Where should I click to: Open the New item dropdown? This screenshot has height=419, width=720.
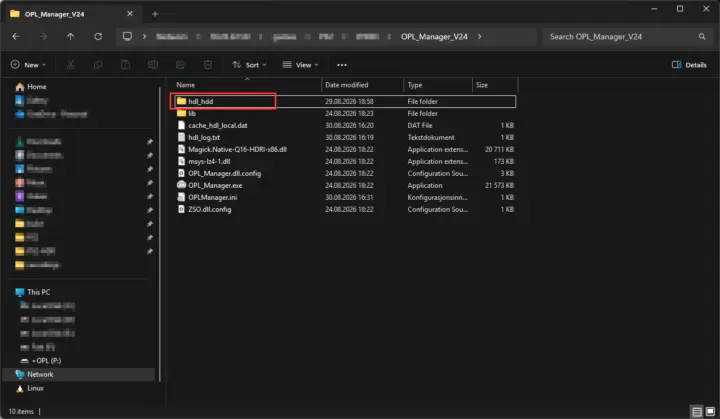[28, 65]
